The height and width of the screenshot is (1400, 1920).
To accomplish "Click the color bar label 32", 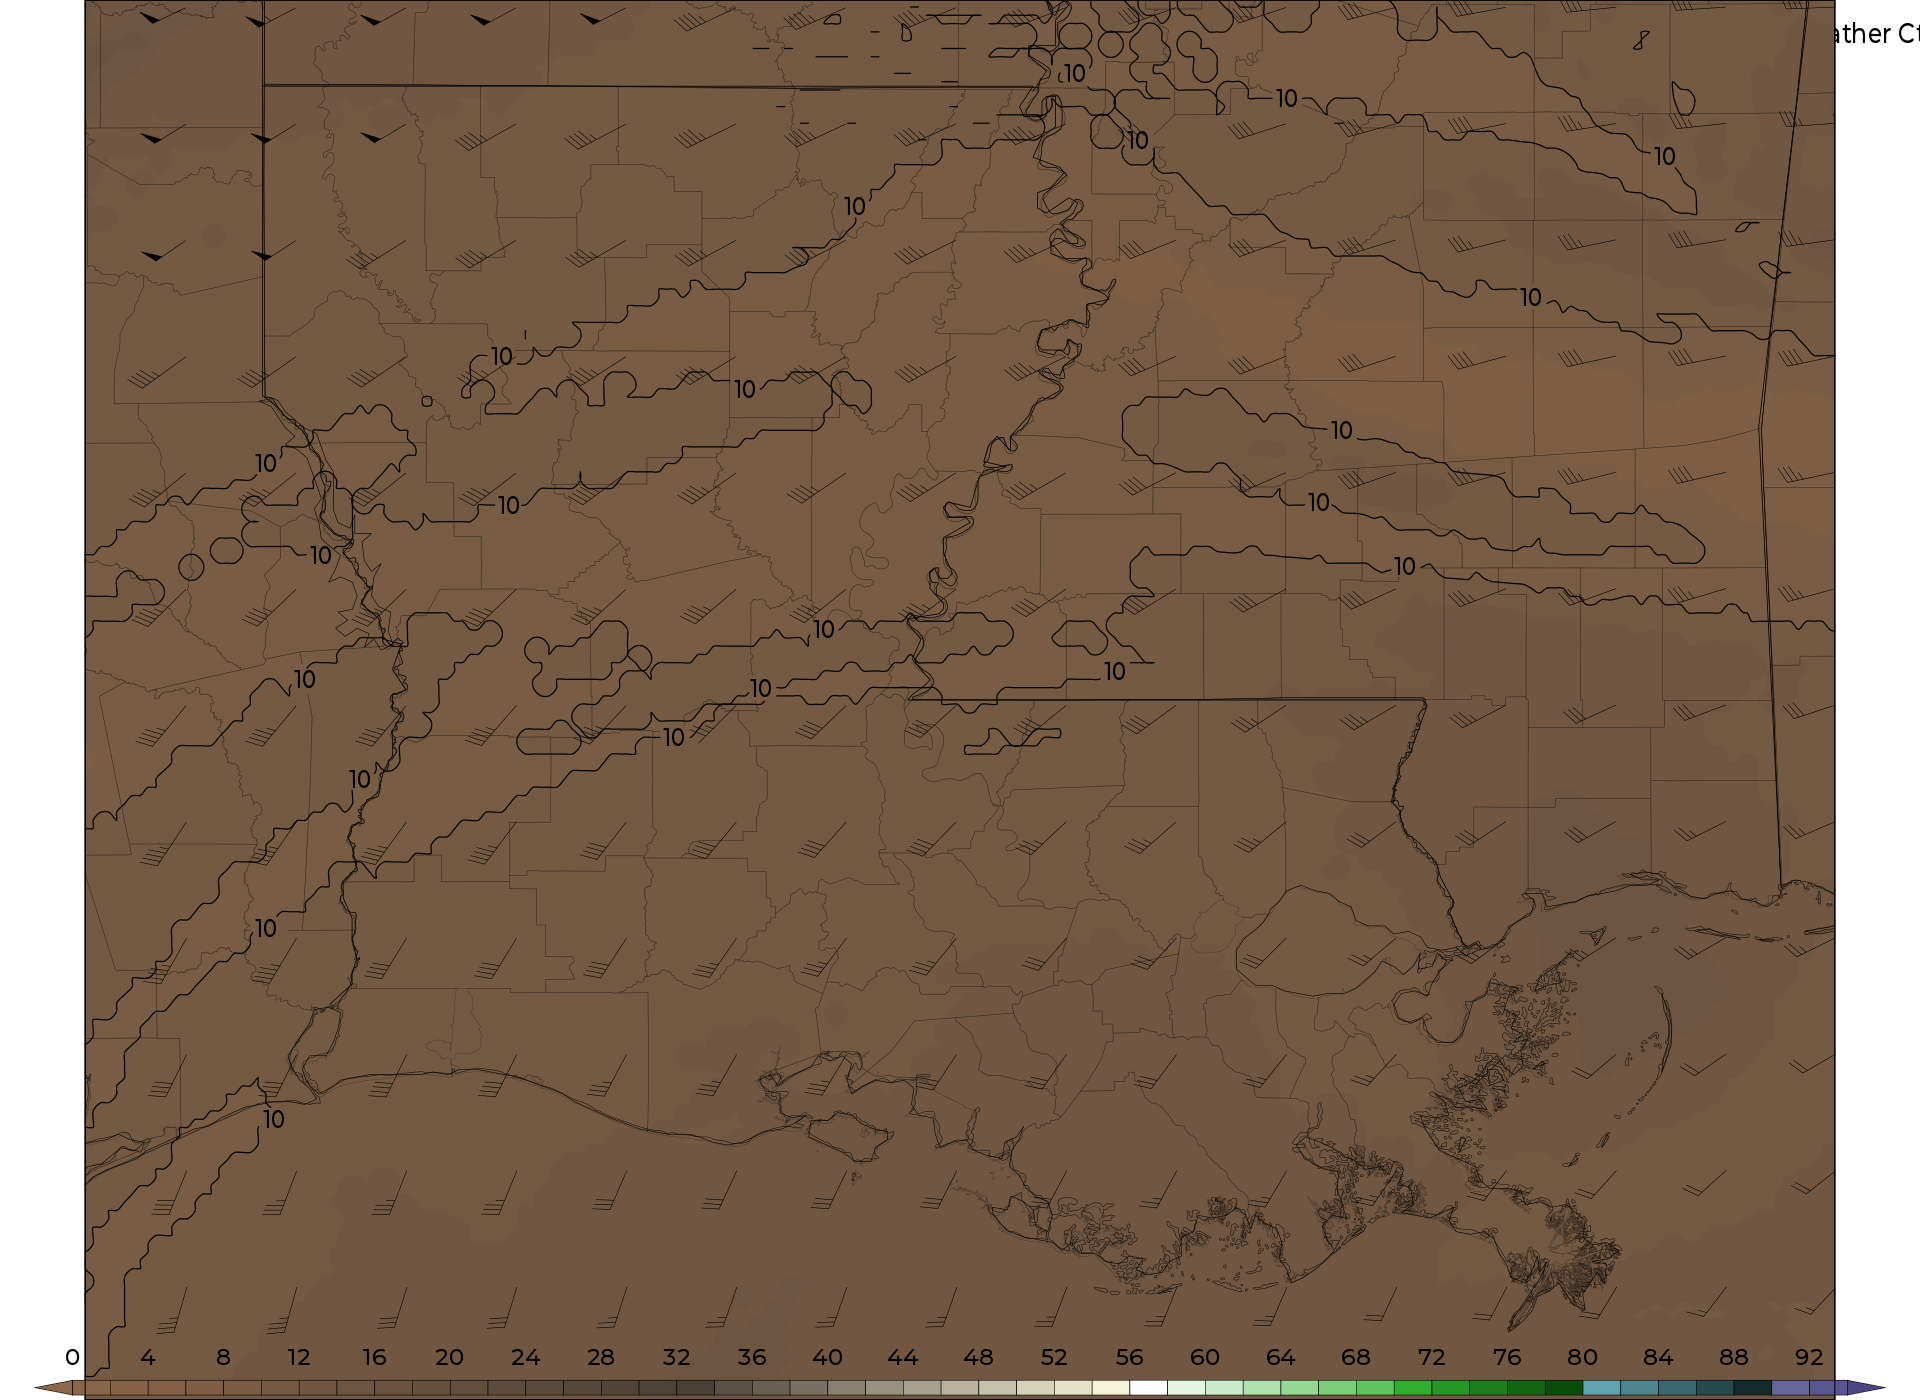I will [676, 1357].
